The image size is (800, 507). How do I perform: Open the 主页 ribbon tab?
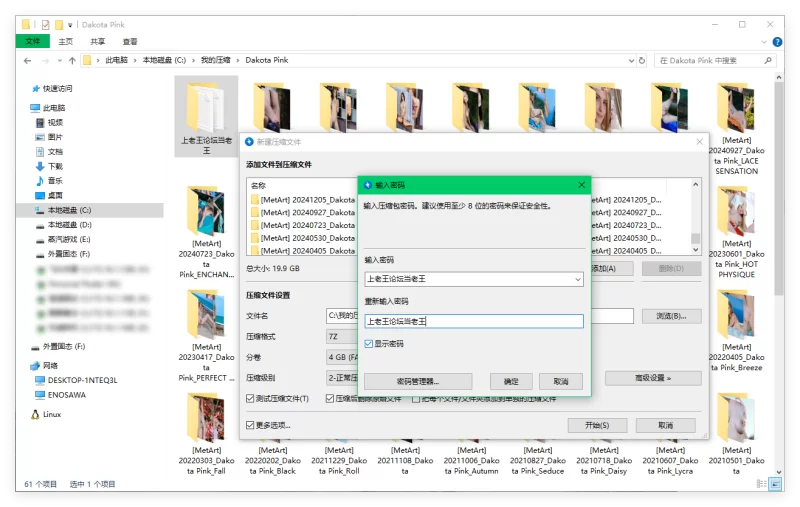click(x=65, y=42)
